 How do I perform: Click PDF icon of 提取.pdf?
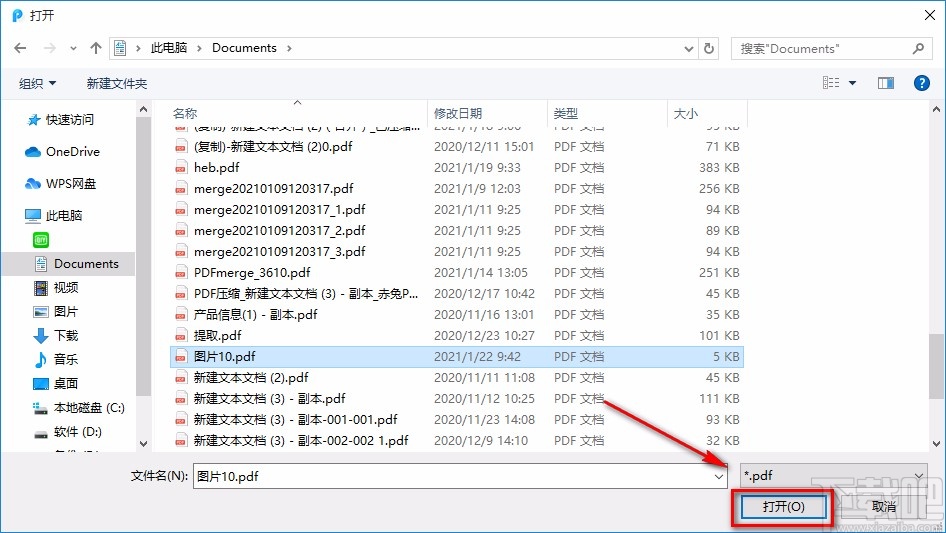180,336
